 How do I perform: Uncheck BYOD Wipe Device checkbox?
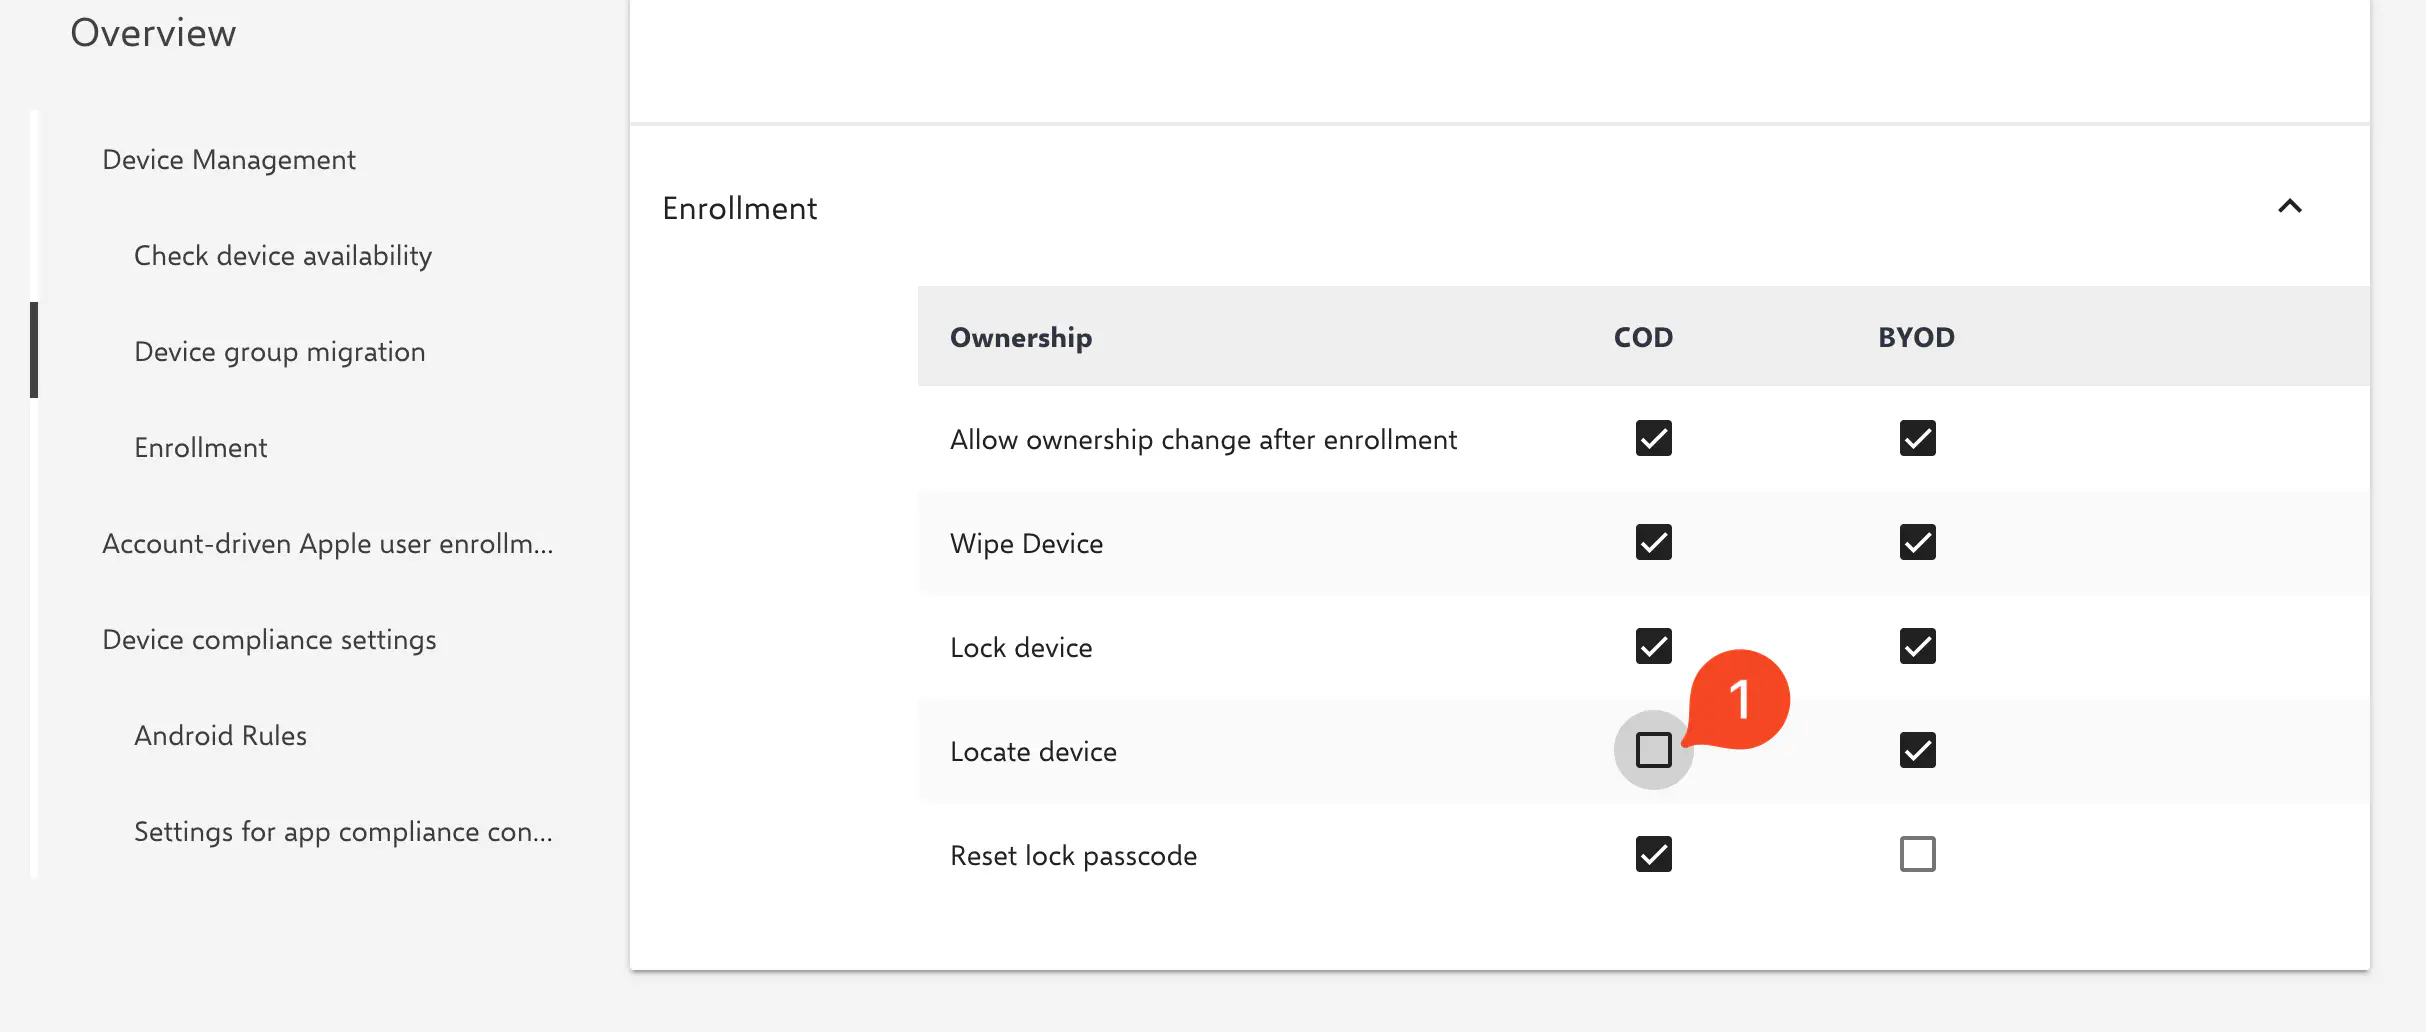(1917, 542)
